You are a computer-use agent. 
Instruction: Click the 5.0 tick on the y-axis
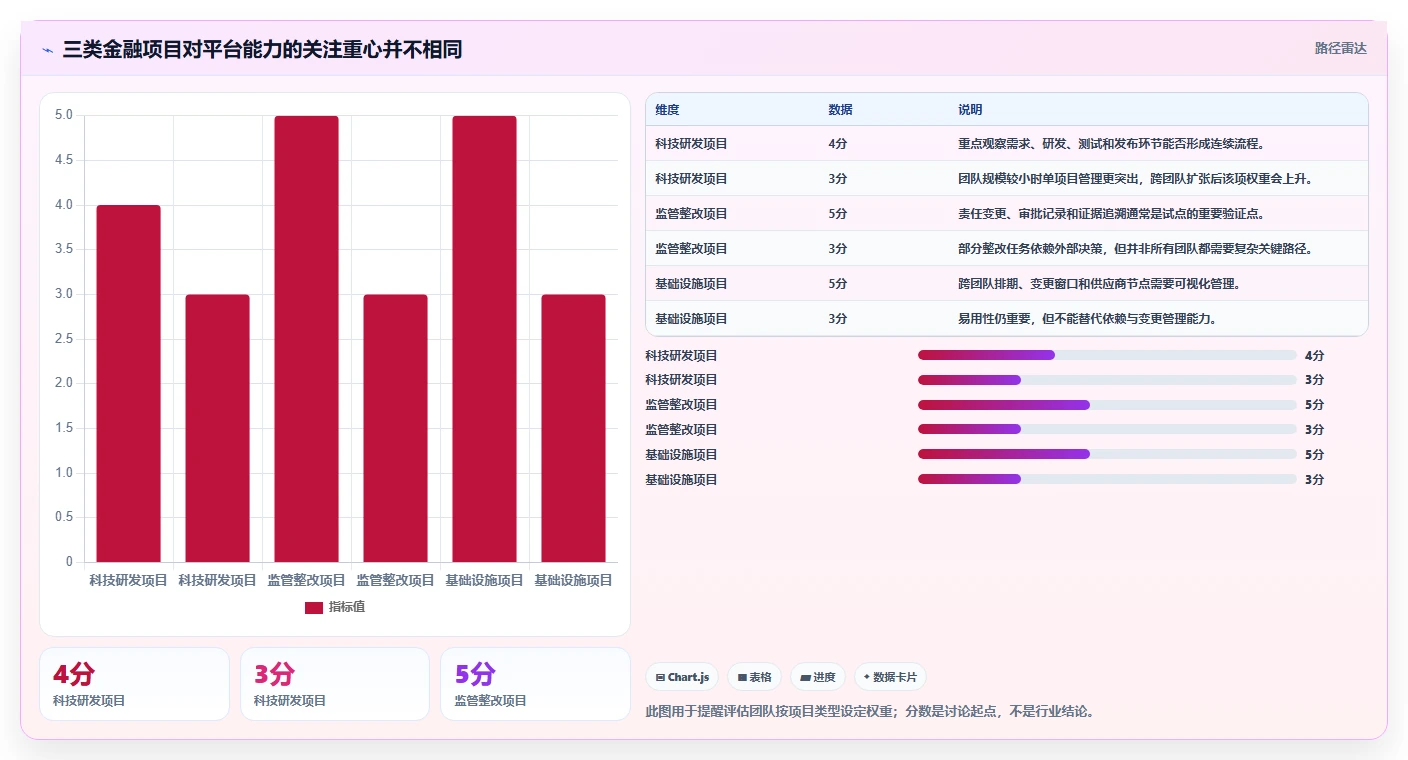[64, 115]
